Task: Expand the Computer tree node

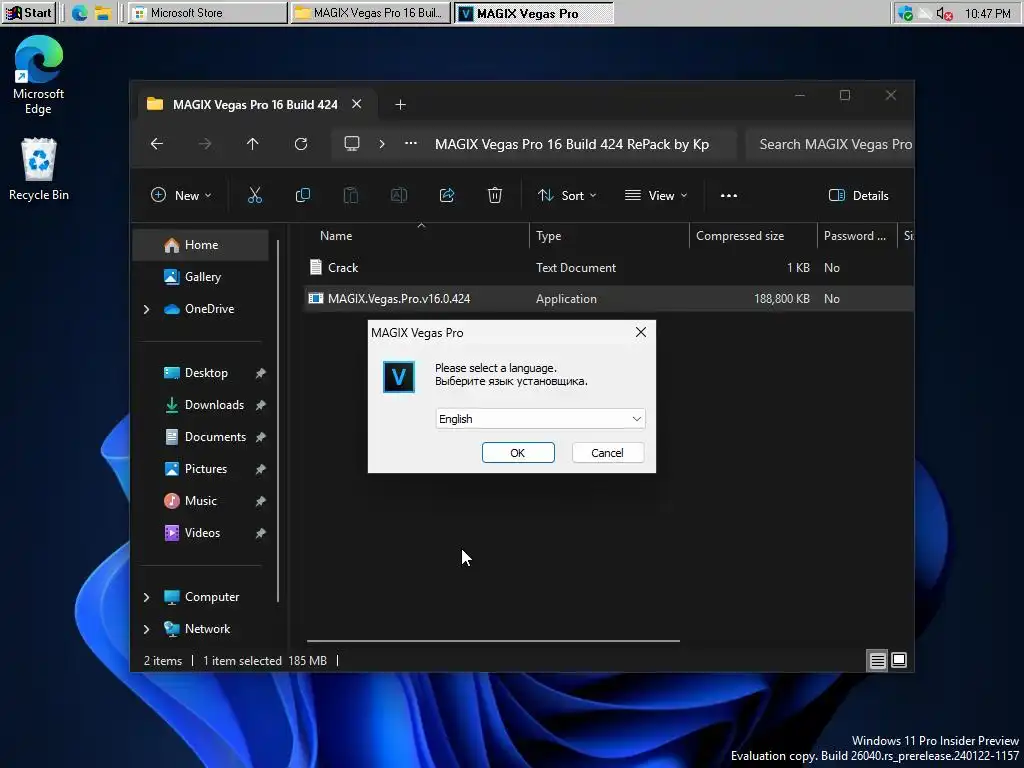Action: (146, 597)
